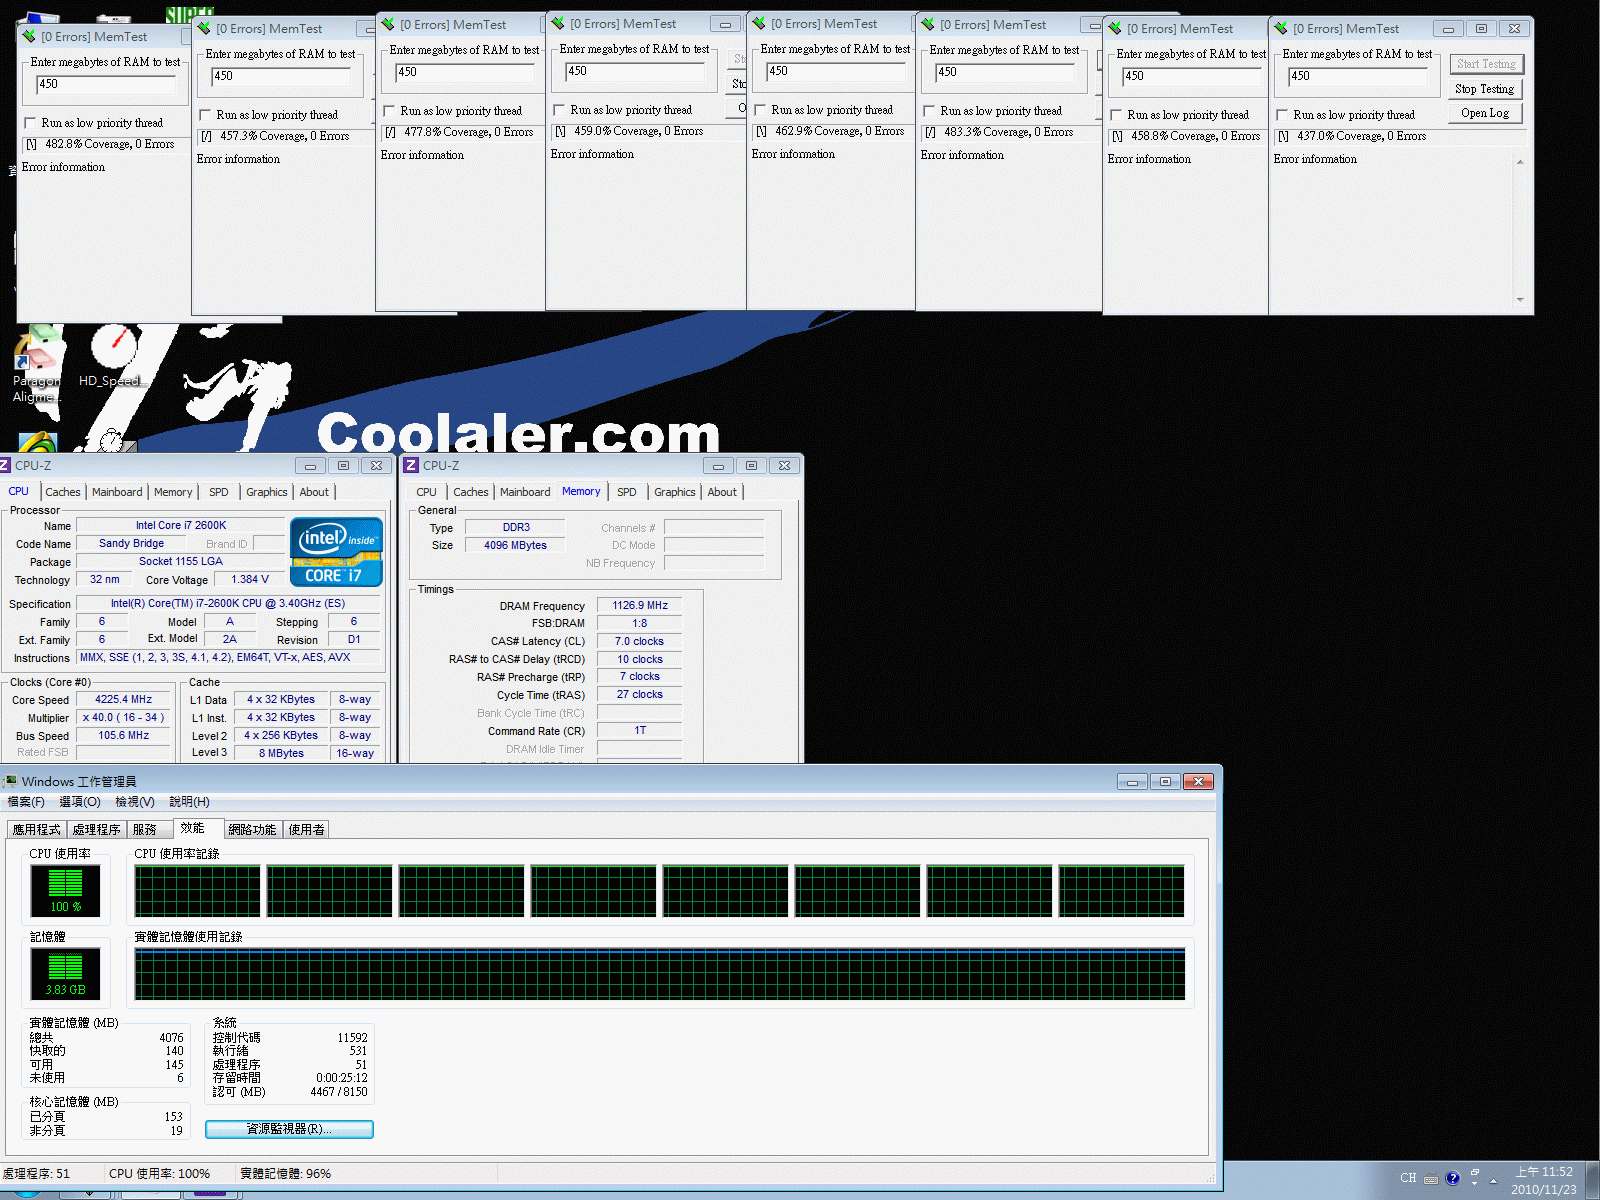Image resolution: width=1600 pixels, height=1200 pixels.
Task: Open the Task Manager 選項(O) menu
Action: point(80,802)
